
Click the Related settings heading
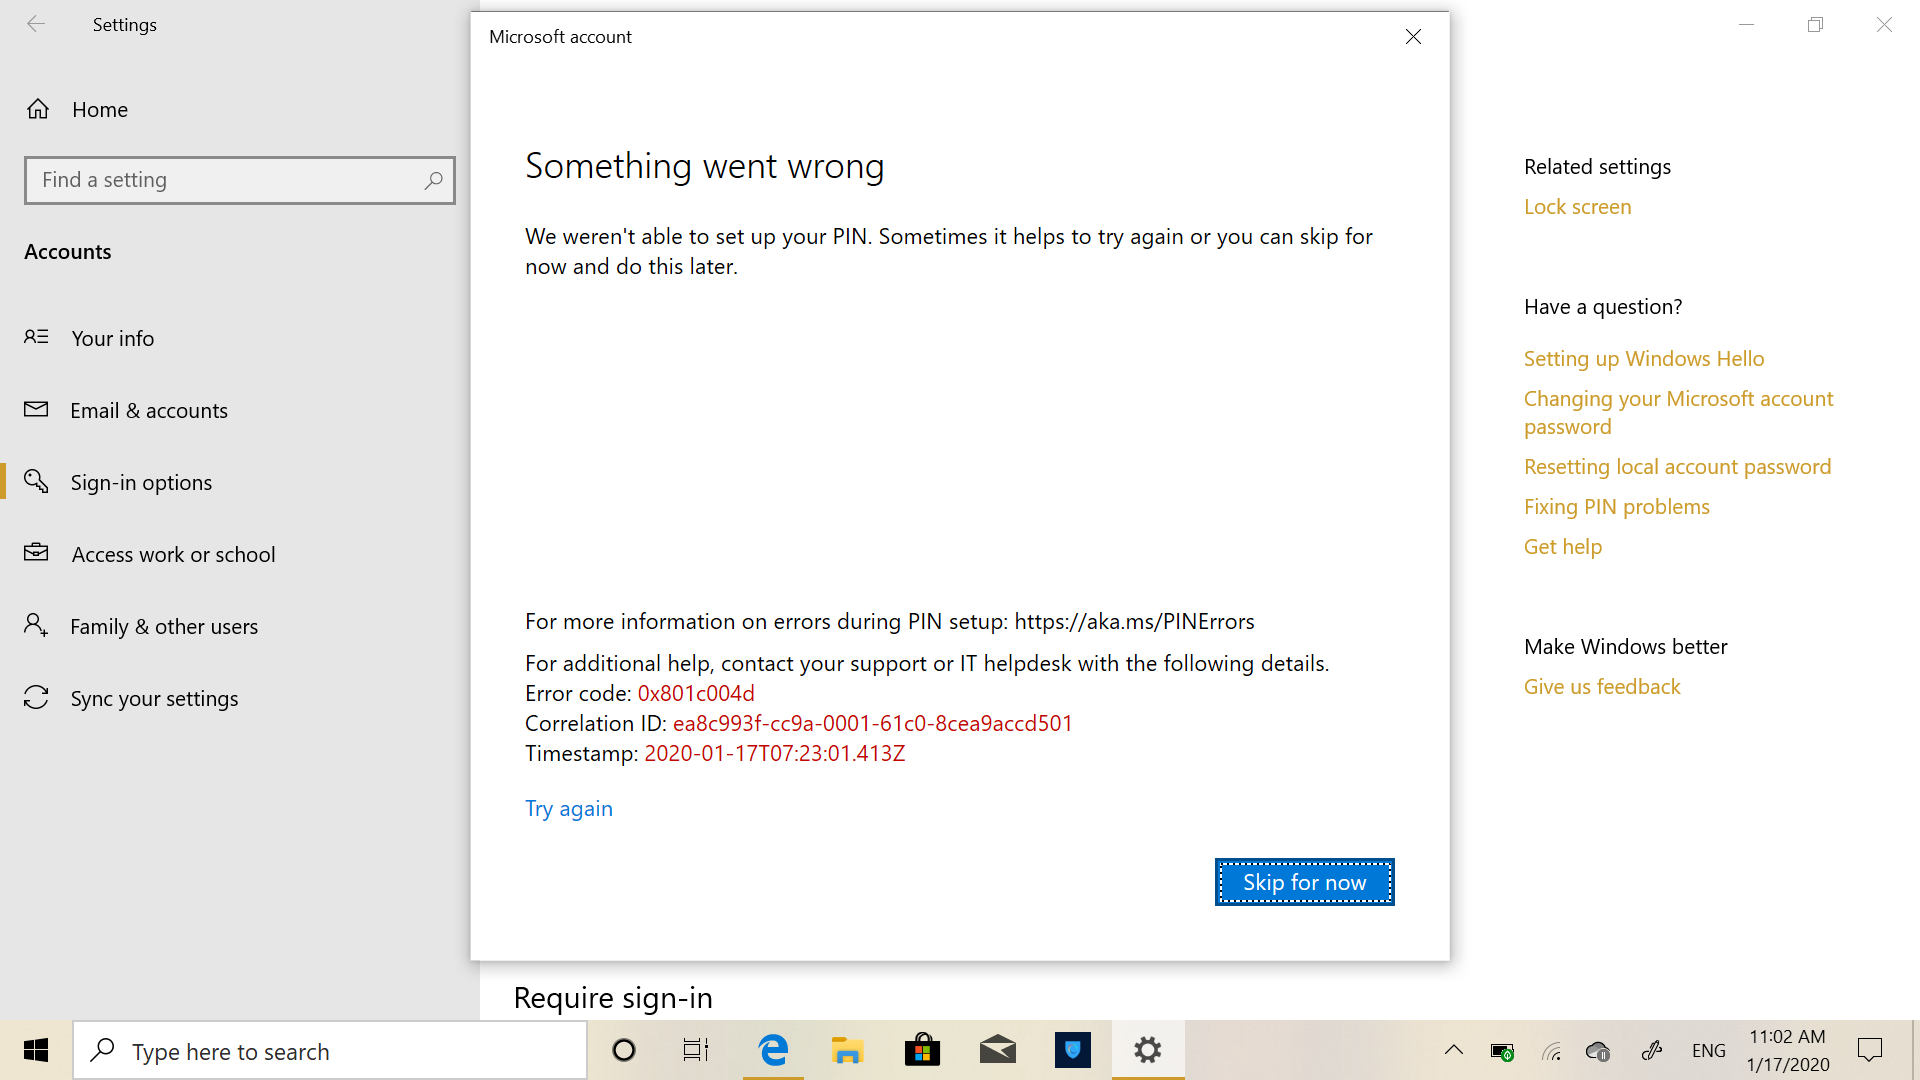(x=1597, y=166)
